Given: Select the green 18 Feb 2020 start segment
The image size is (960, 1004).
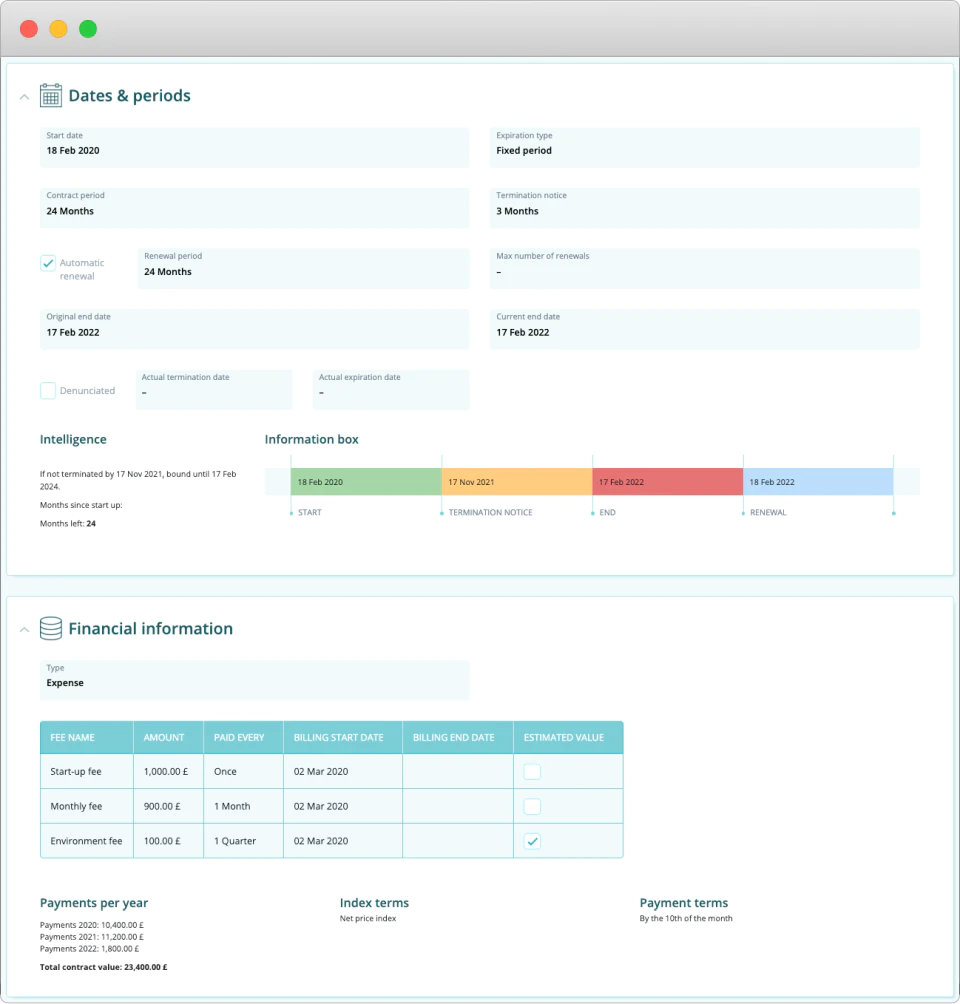Looking at the screenshot, I should pyautogui.click(x=366, y=482).
